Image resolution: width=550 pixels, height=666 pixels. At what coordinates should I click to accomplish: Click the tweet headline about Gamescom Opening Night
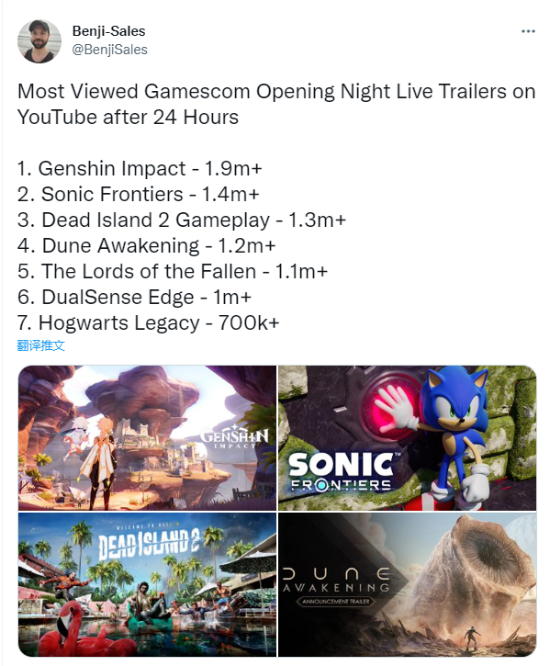pyautogui.click(x=276, y=104)
